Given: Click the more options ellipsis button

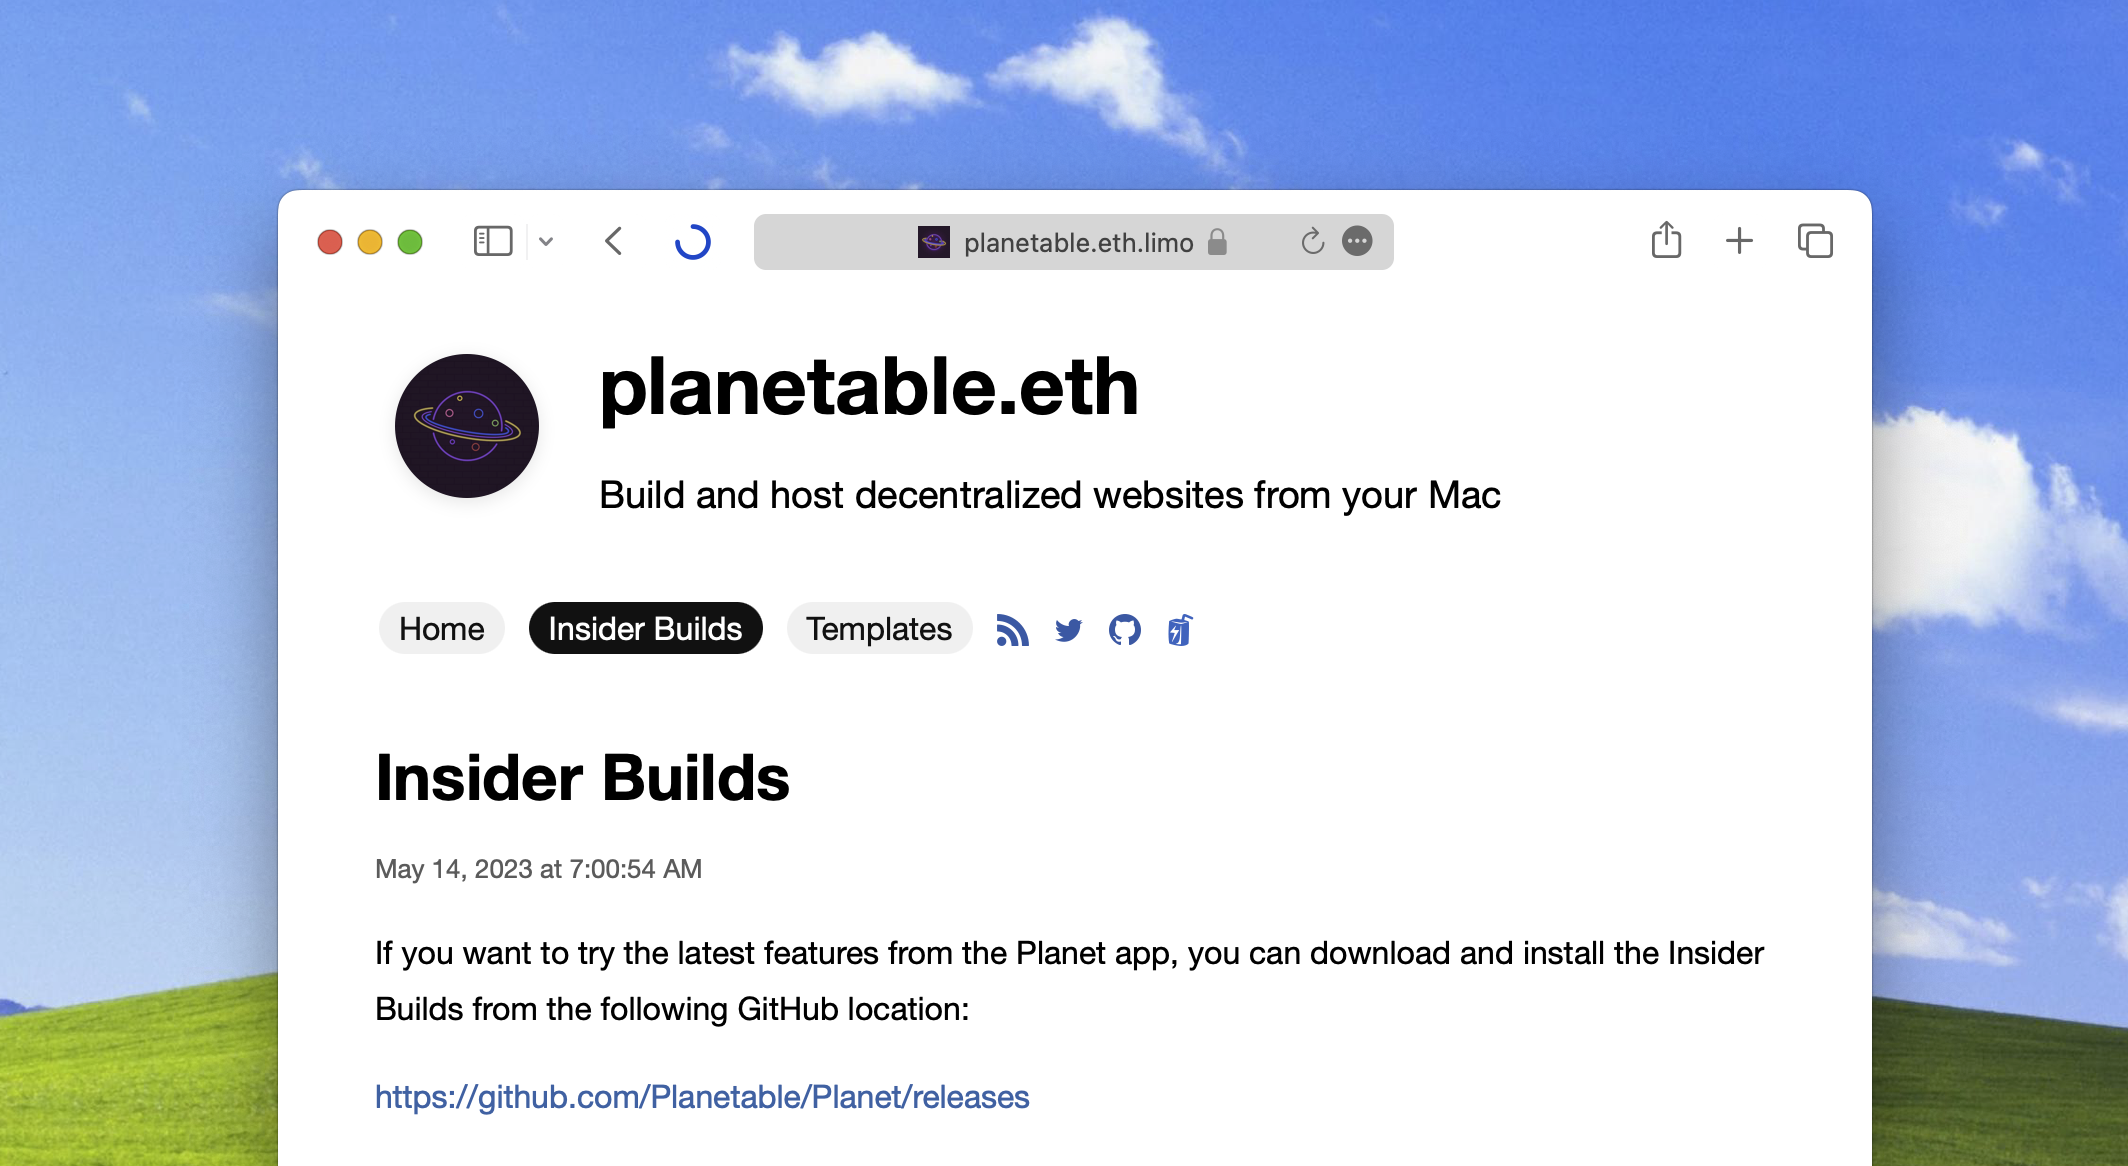Looking at the screenshot, I should (1355, 240).
